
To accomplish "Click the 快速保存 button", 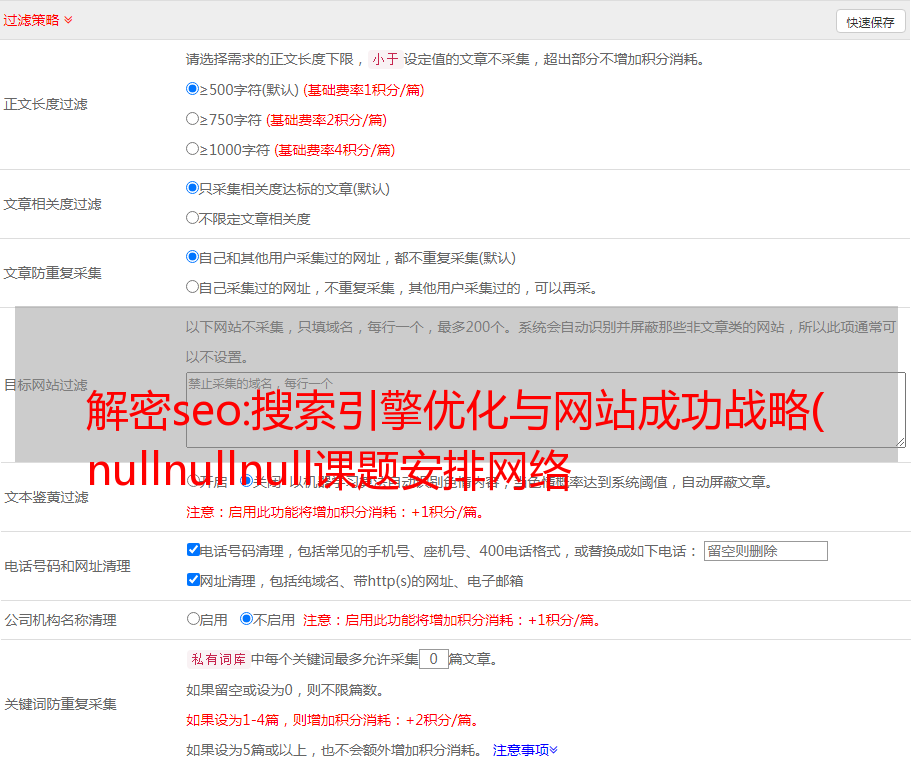I will (x=870, y=22).
